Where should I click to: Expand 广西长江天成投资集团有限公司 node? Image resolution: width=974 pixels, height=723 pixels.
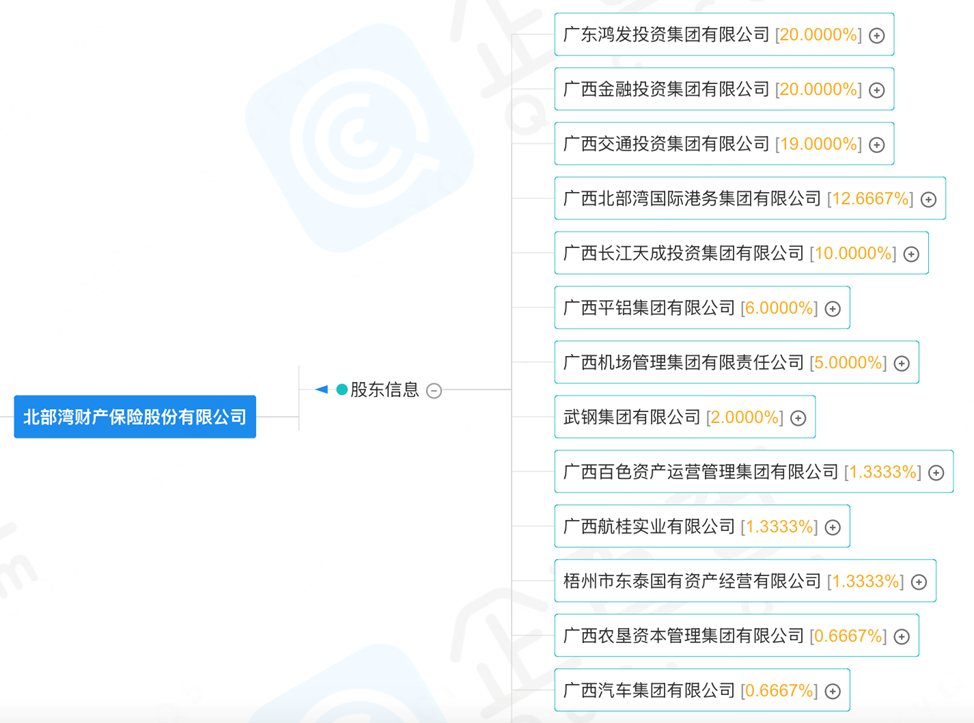click(911, 253)
